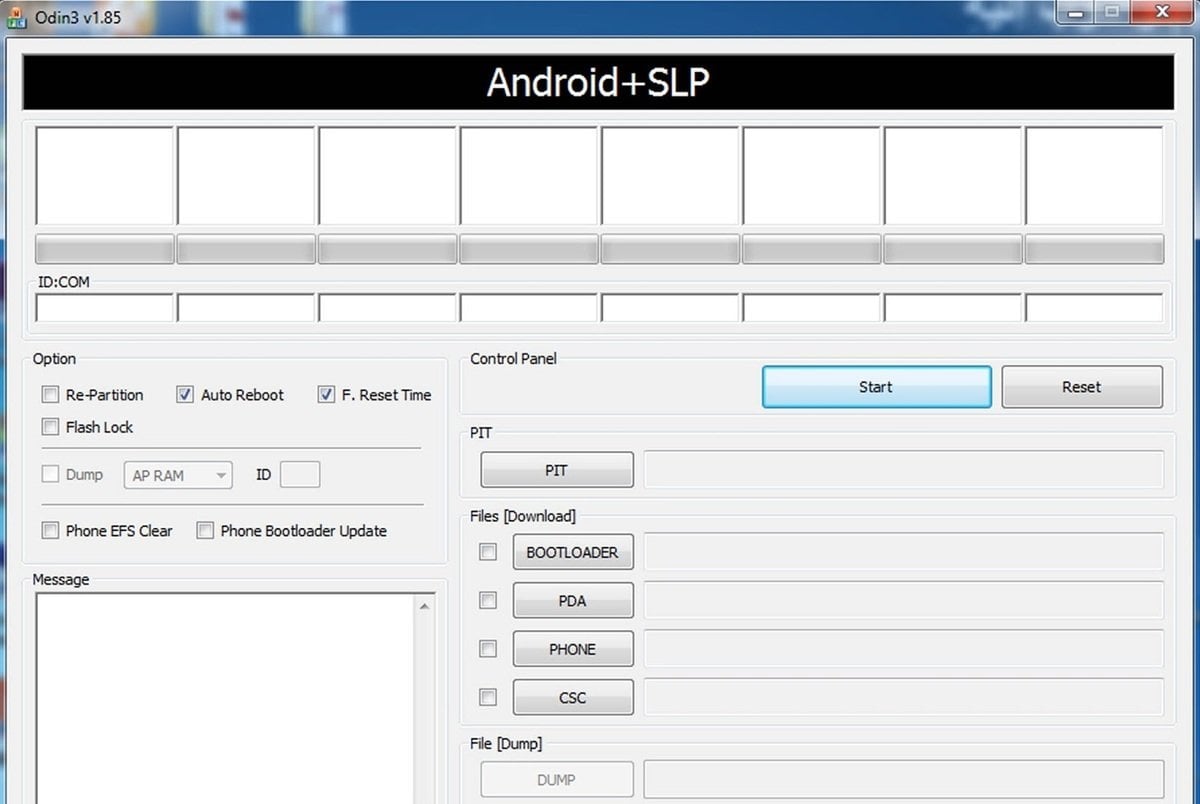The height and width of the screenshot is (804, 1200).
Task: Click the BOOTLOADER file button
Action: (x=573, y=552)
